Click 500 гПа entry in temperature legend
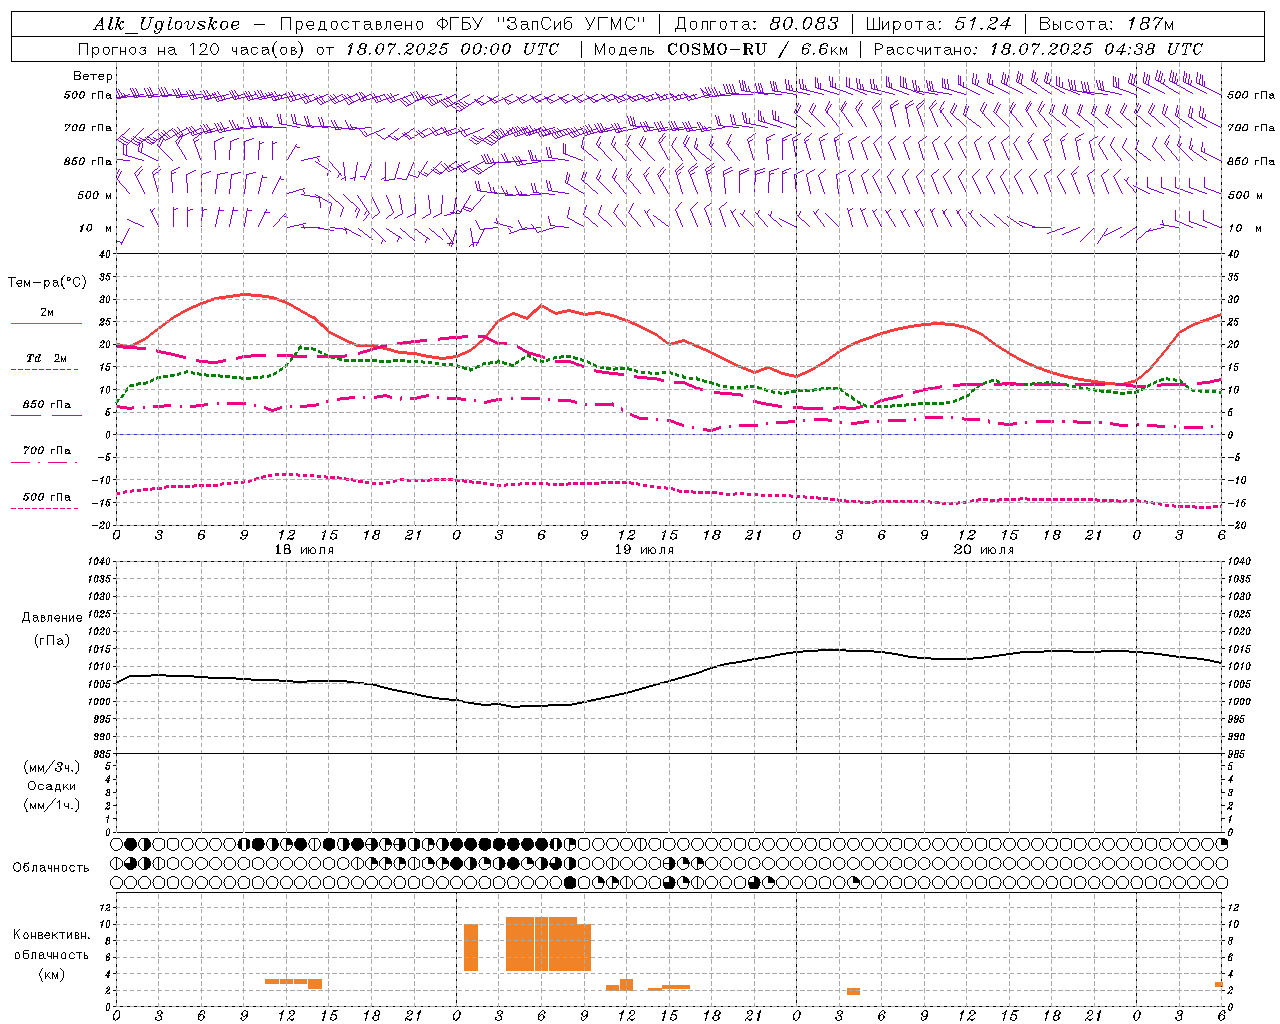The height and width of the screenshot is (1024, 1280). pyautogui.click(x=46, y=497)
